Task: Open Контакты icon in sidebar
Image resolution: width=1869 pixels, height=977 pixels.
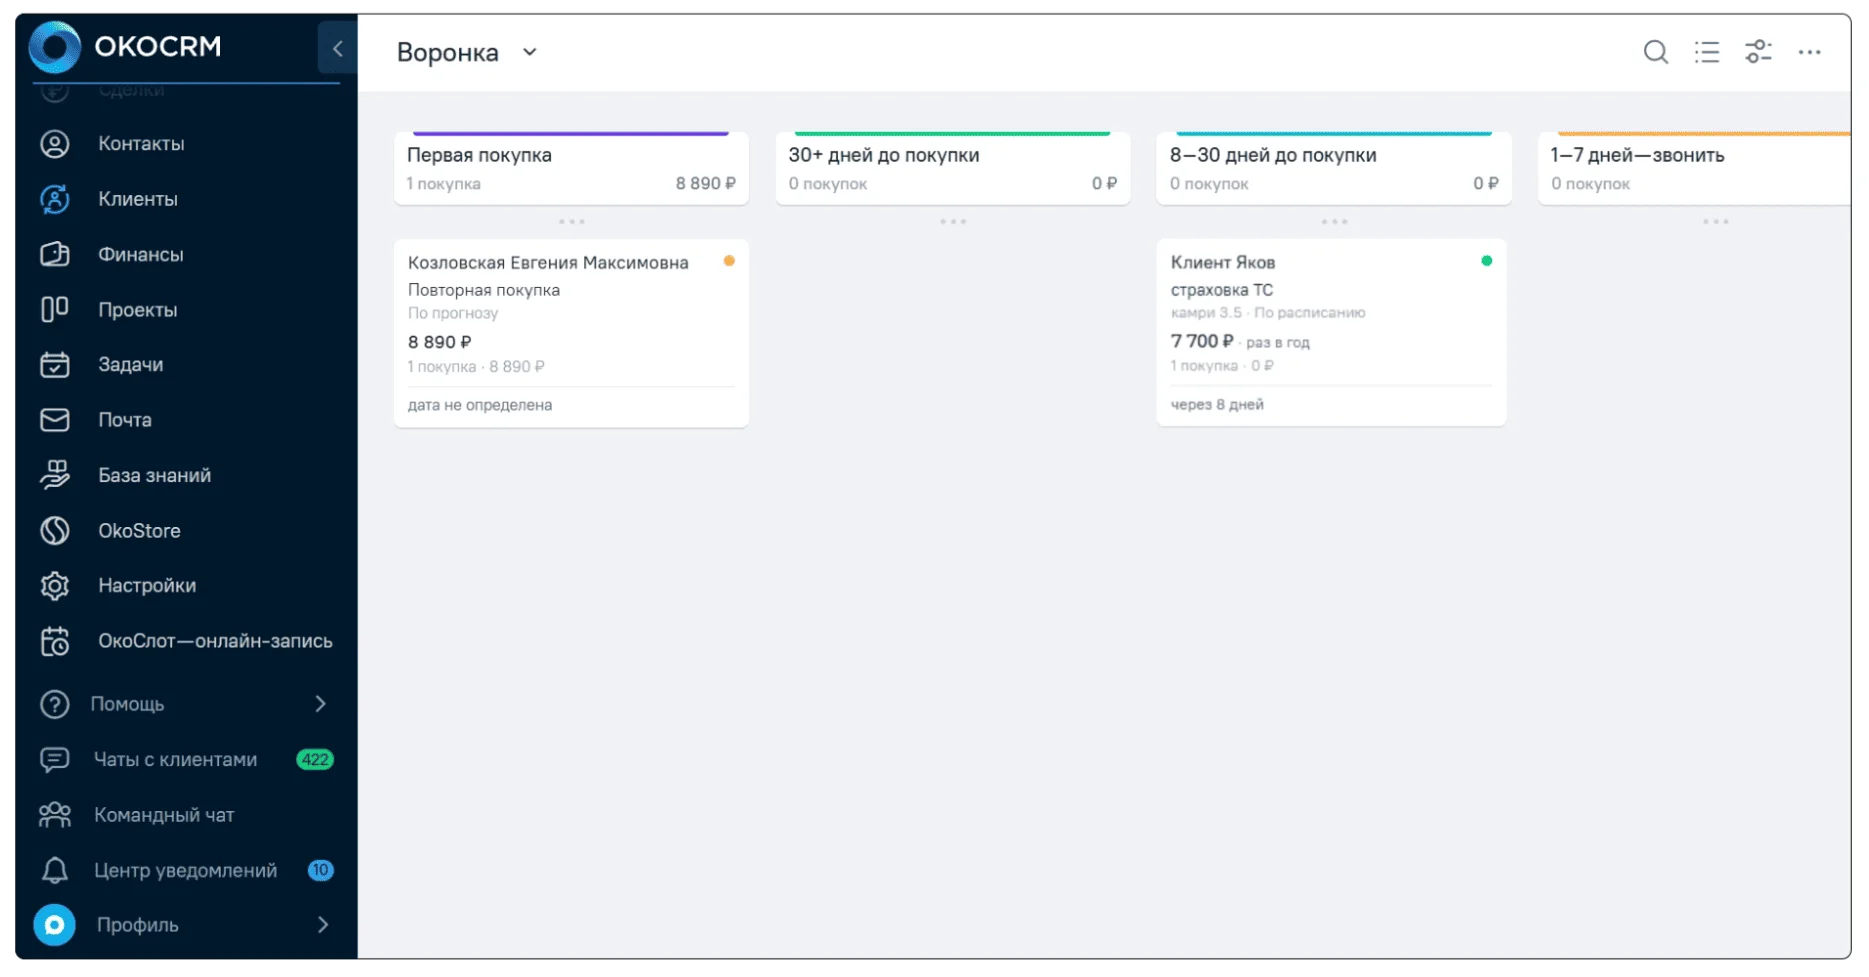Action: point(55,144)
